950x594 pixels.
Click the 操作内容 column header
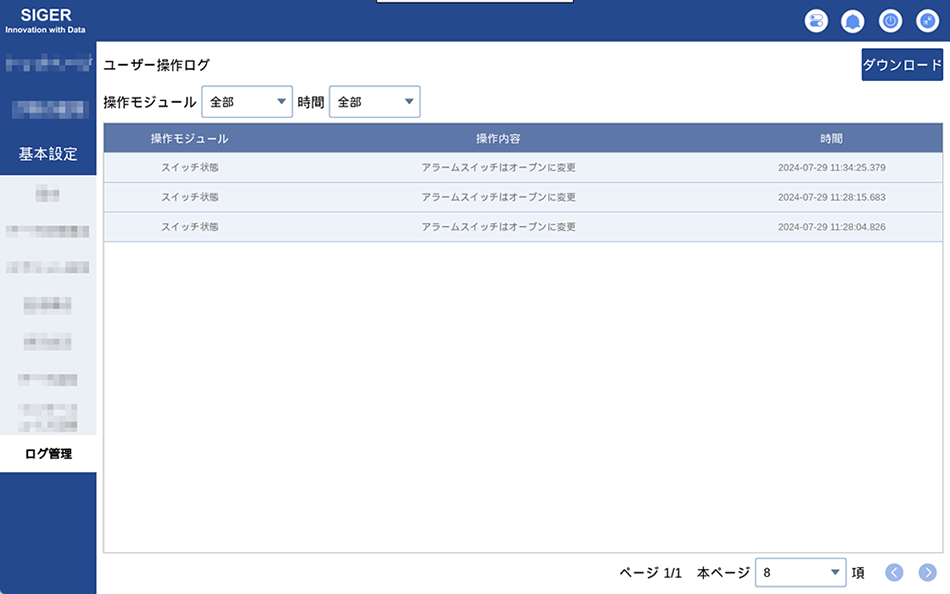coord(498,139)
